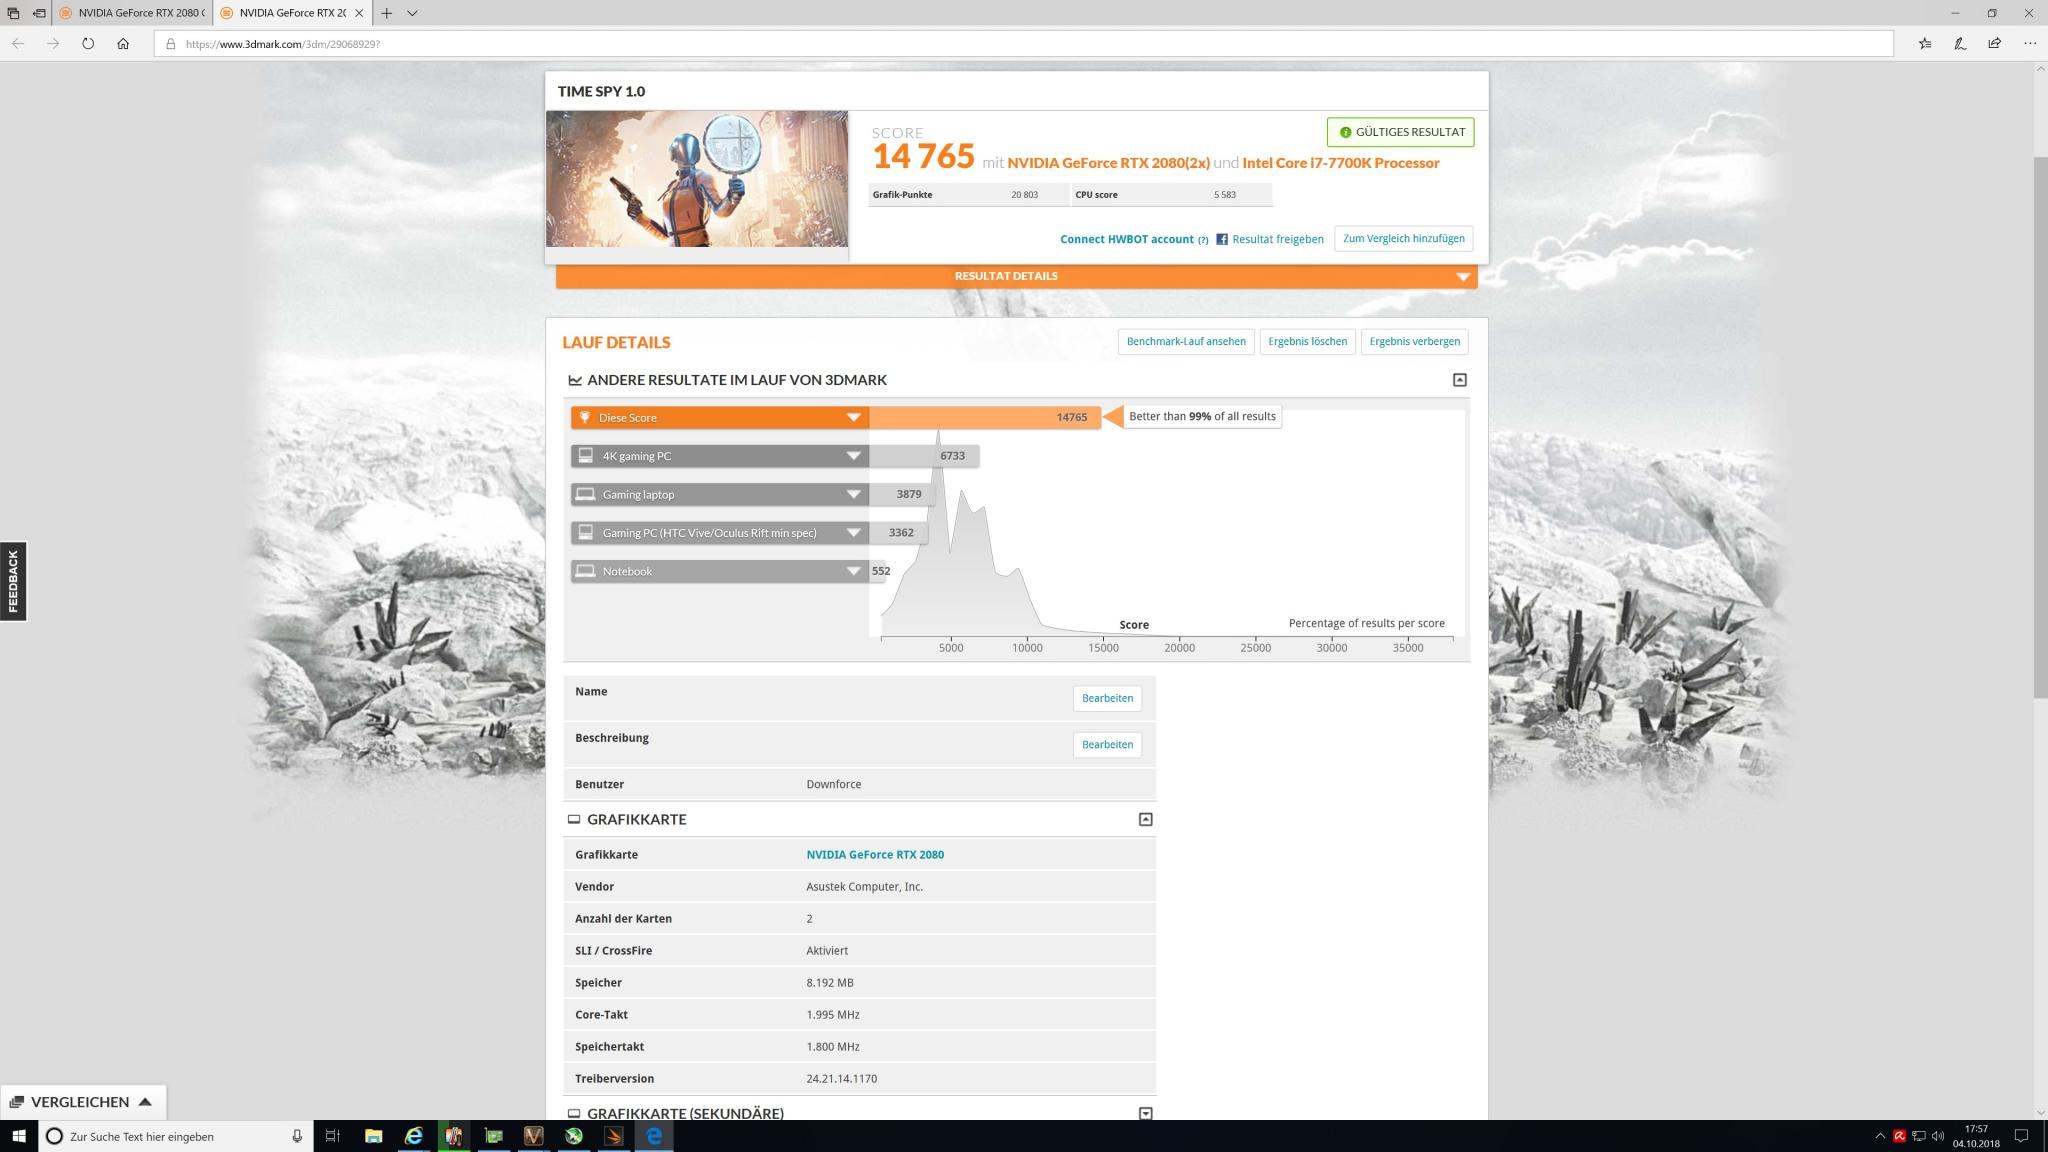The width and height of the screenshot is (2048, 1152).
Task: Click the browser refresh icon
Action: 88,43
